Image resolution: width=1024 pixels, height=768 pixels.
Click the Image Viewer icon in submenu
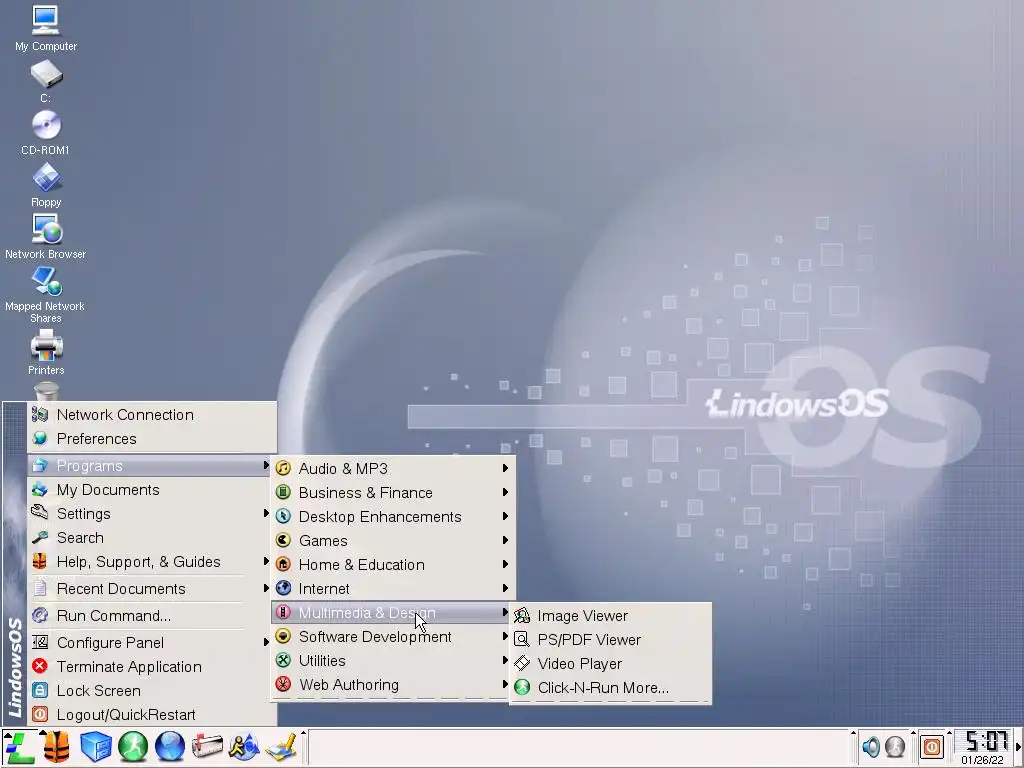[522, 615]
